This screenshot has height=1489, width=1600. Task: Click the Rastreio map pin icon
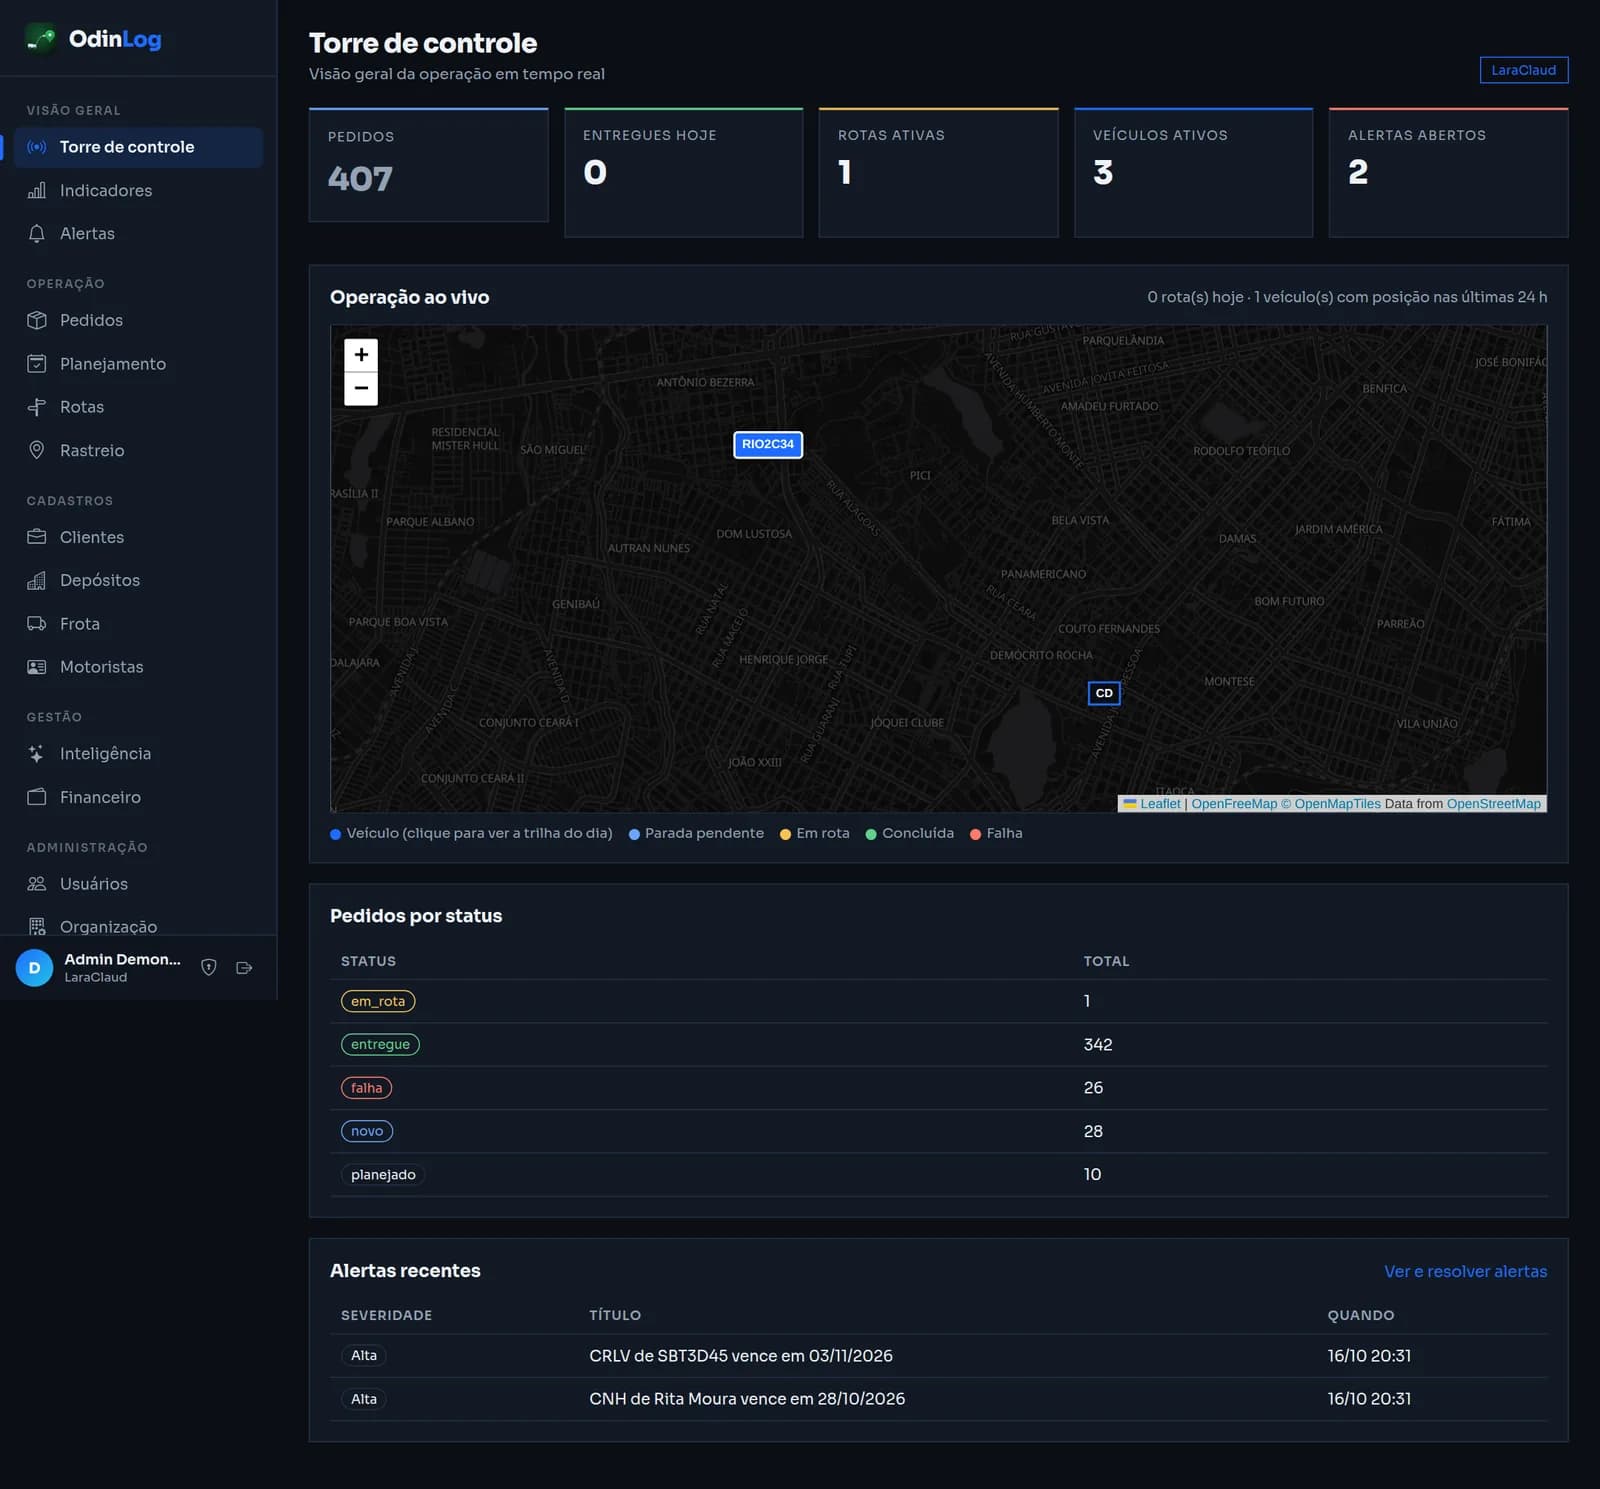(x=37, y=450)
